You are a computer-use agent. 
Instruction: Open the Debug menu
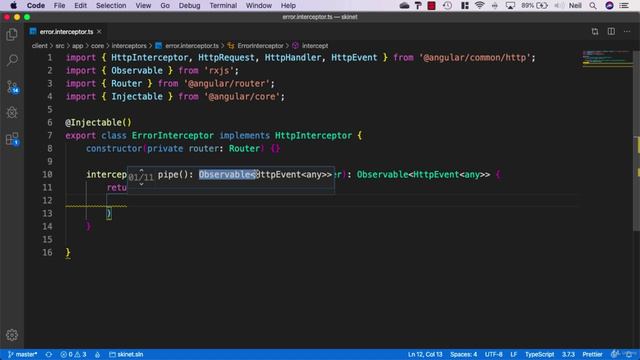click(189, 5)
